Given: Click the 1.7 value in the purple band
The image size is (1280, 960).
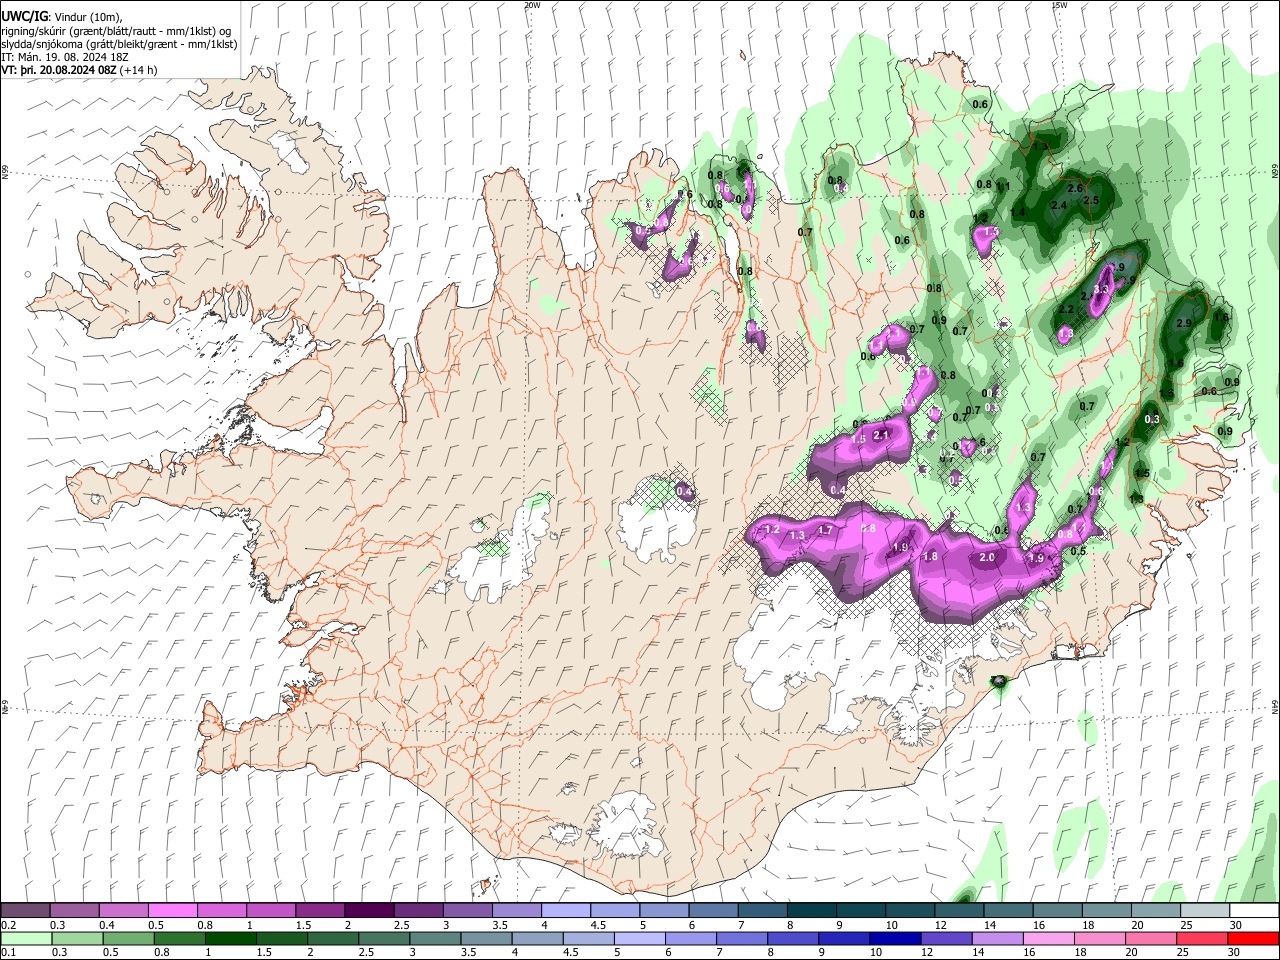Looking at the screenshot, I should tap(825, 530).
